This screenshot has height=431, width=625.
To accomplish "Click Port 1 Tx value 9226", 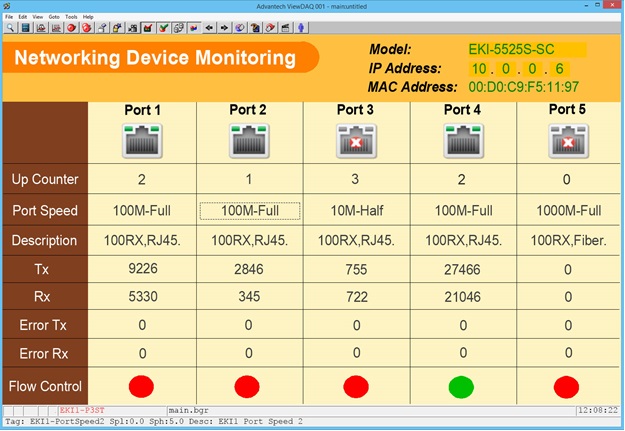I will (x=143, y=269).
